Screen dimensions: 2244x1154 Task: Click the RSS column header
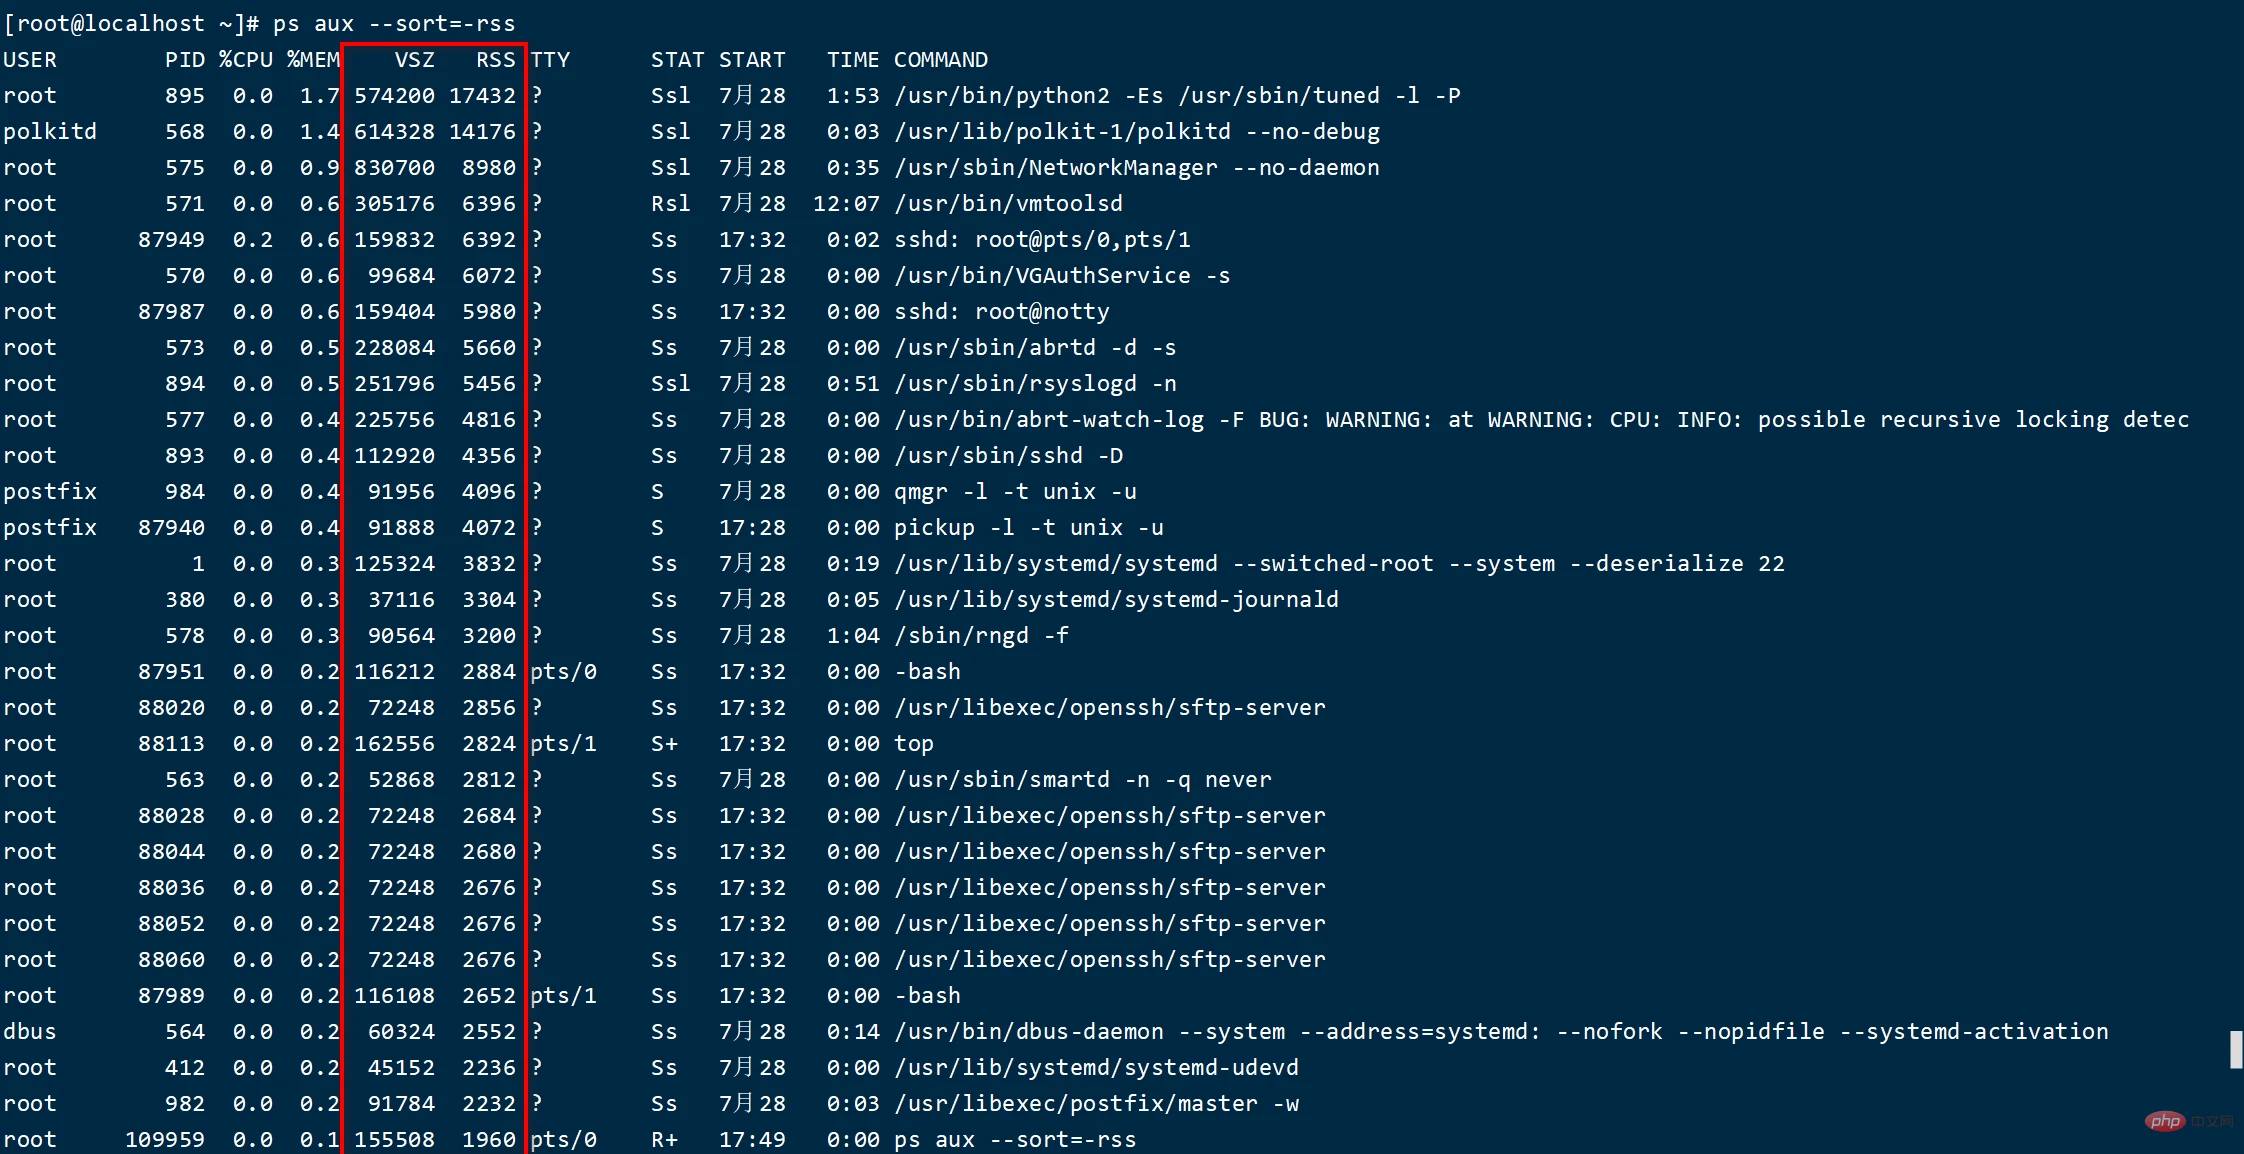point(495,60)
